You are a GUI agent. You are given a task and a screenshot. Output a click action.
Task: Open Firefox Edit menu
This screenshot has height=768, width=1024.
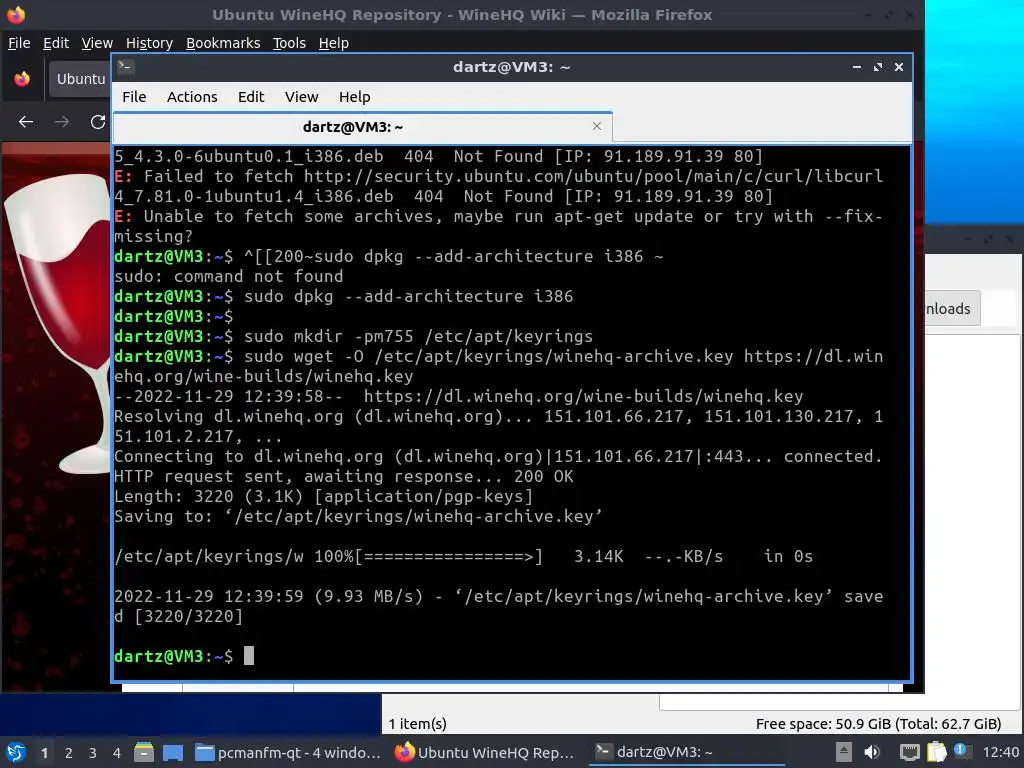[56, 43]
